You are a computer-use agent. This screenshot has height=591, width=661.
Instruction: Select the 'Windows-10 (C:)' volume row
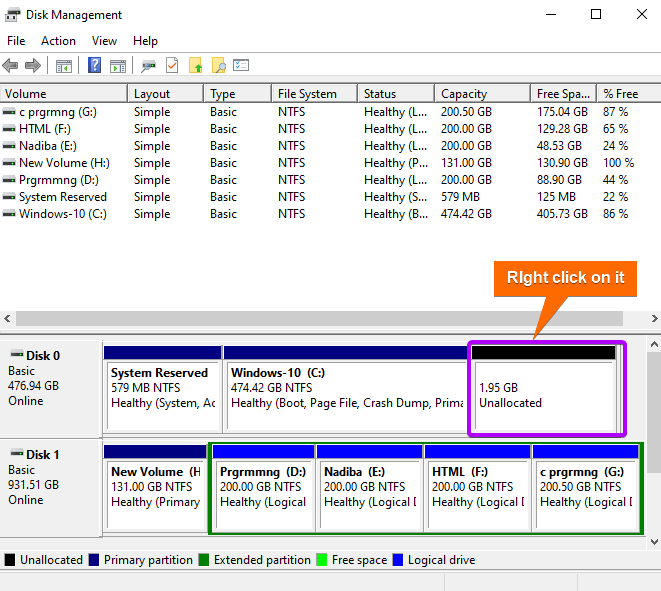(330, 214)
